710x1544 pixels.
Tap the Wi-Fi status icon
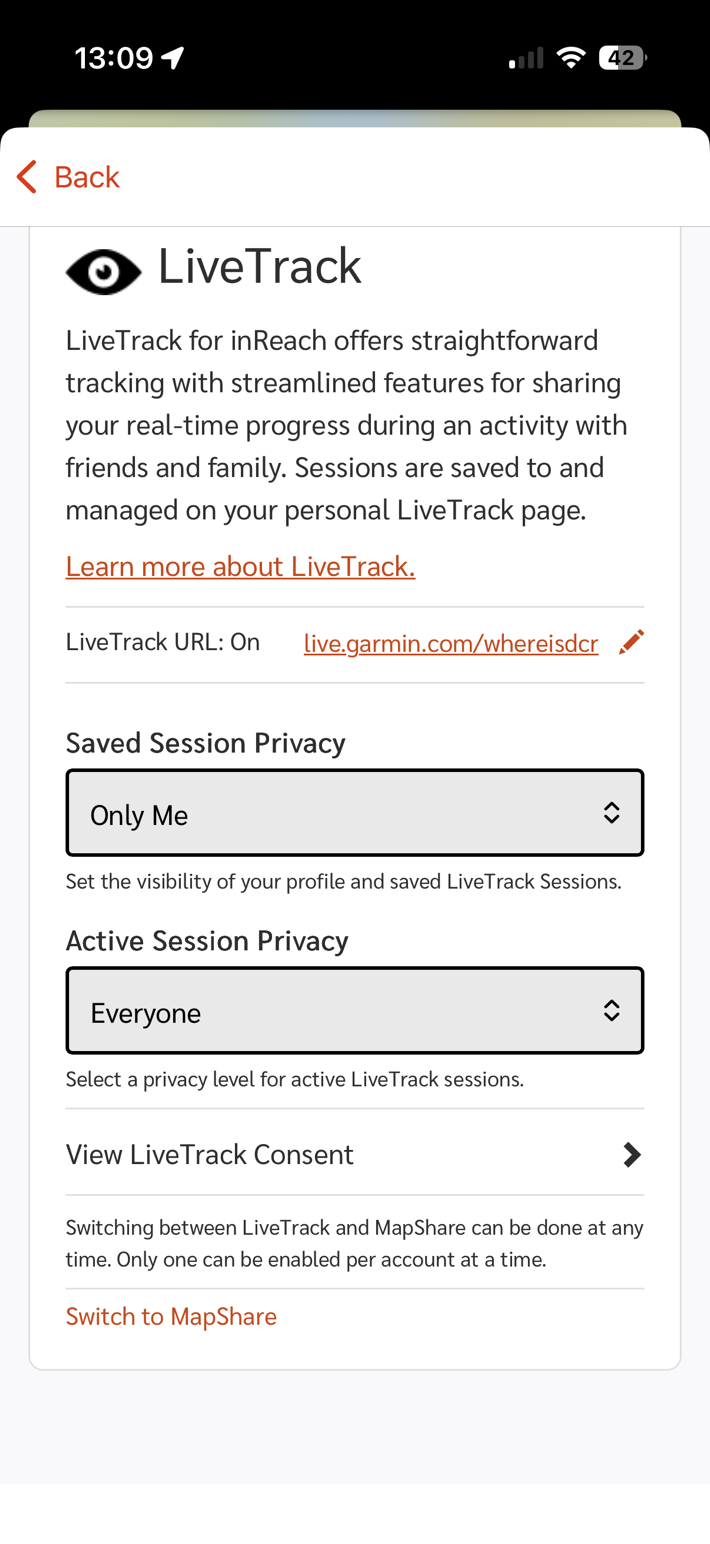point(571,58)
